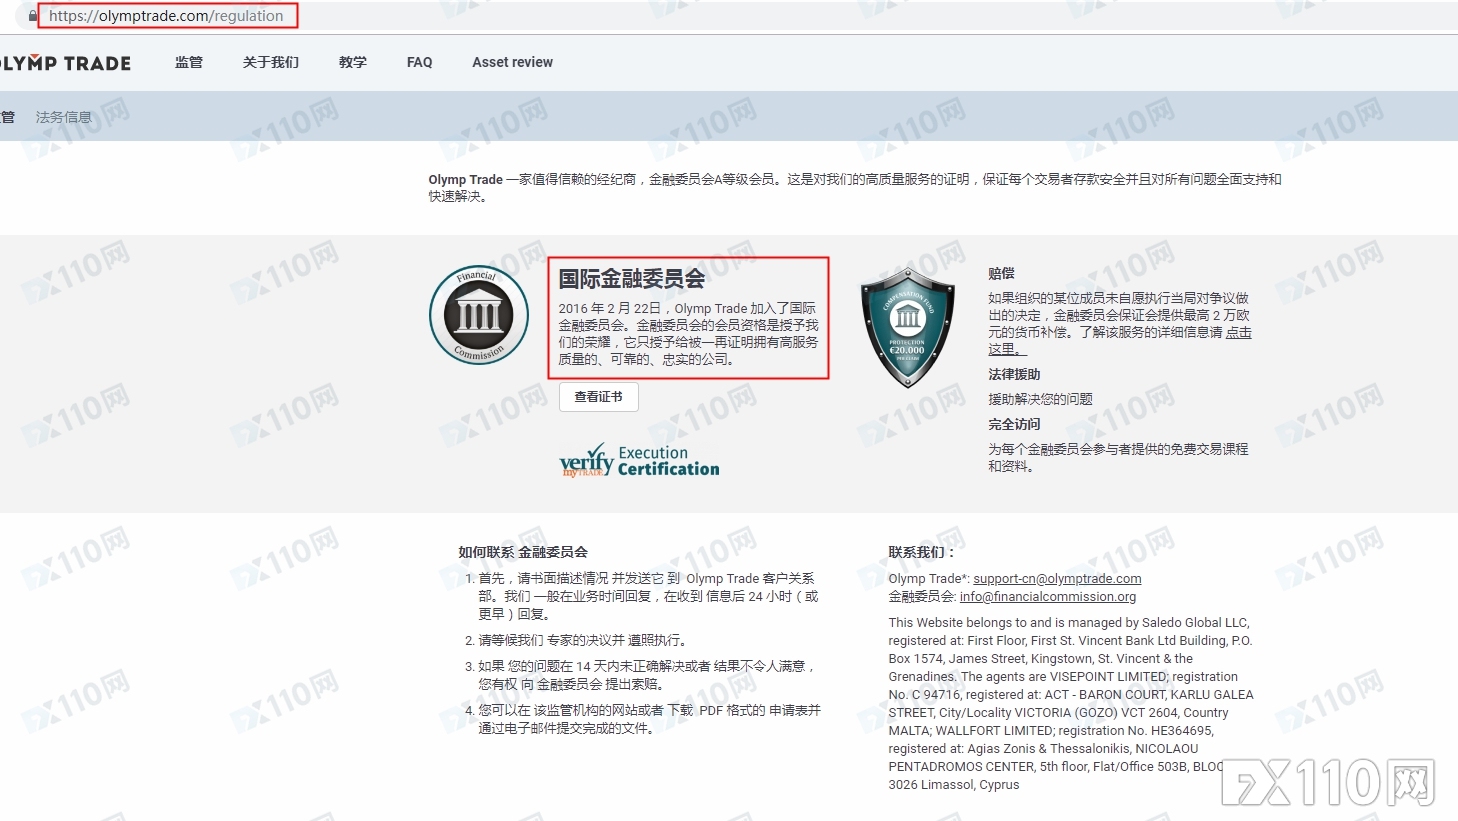Switch to the Asset review section
This screenshot has width=1458, height=821.
[x=512, y=62]
